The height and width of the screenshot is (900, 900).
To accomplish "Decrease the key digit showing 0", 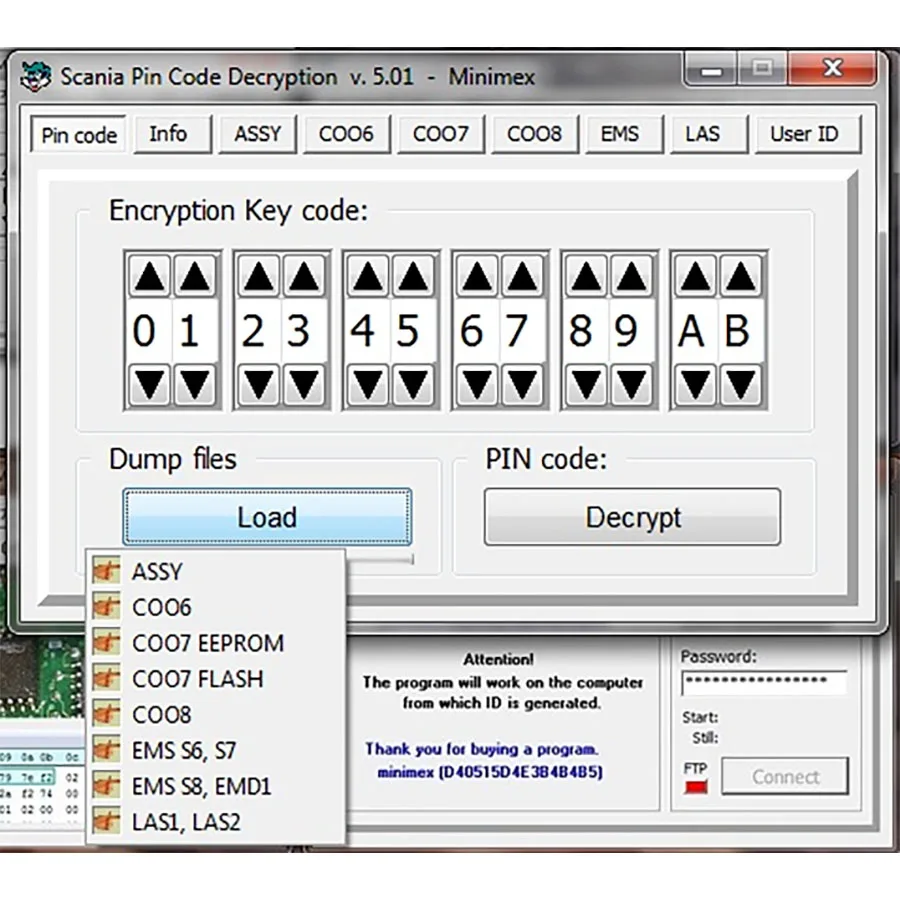I will click(x=150, y=383).
